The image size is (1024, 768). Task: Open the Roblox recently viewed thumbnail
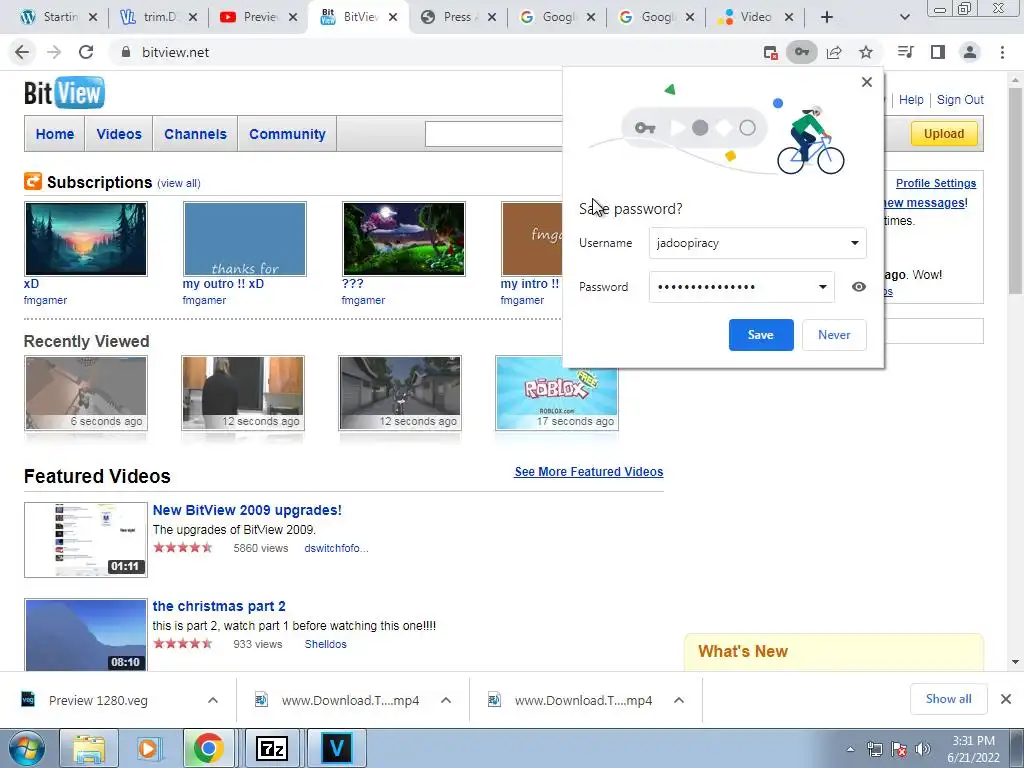coord(556,393)
